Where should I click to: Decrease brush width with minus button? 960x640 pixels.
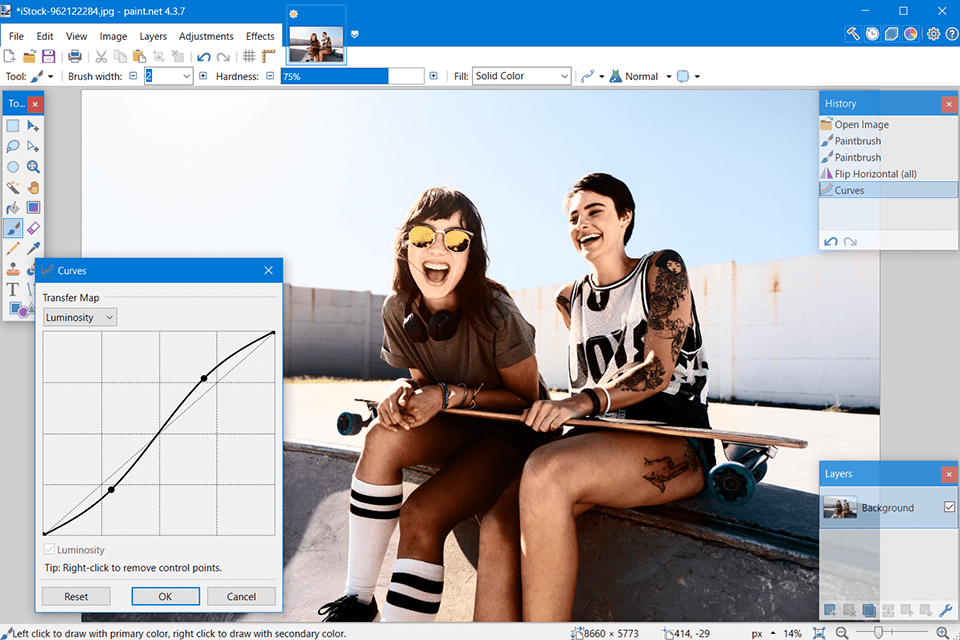coord(133,76)
